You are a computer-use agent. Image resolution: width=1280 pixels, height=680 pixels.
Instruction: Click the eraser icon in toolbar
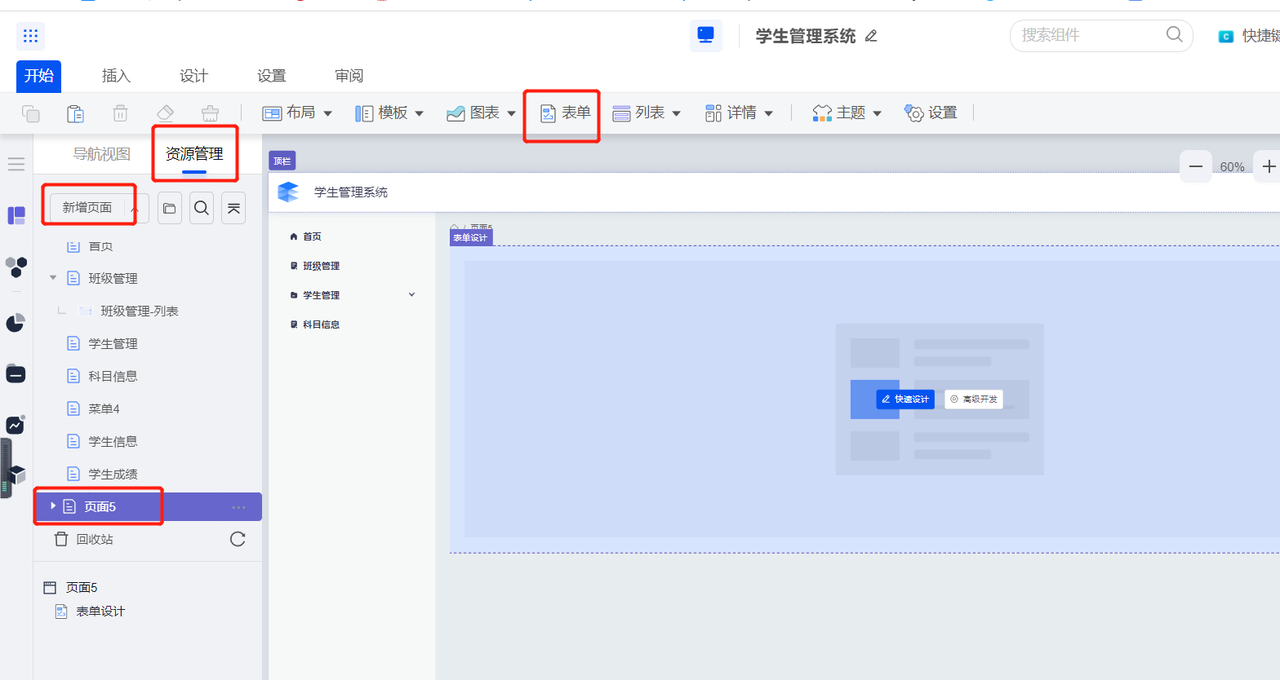pos(166,113)
